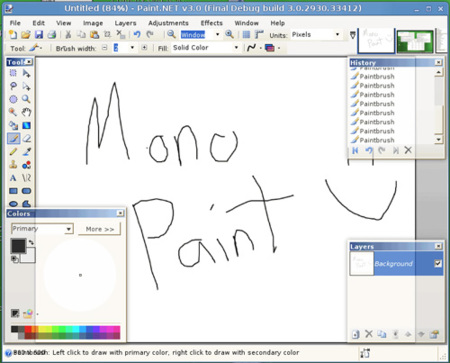
Task: Open layer properties in Layers panel
Action: pyautogui.click(x=434, y=334)
